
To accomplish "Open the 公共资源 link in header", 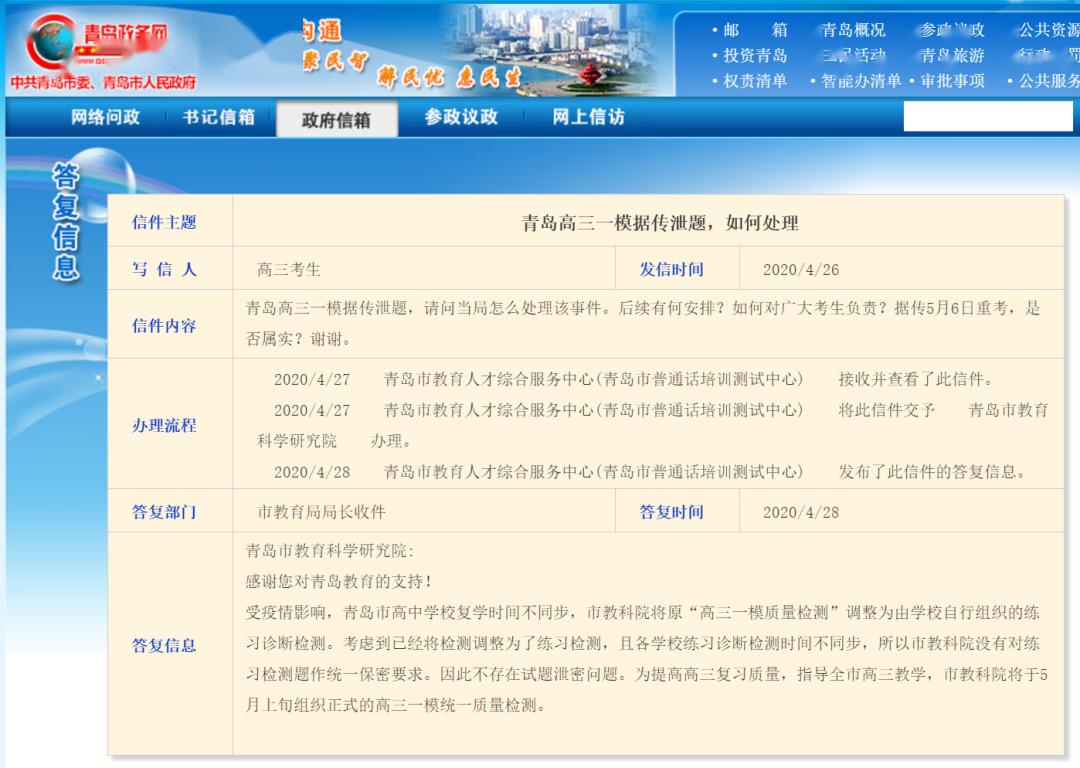I will (x=1049, y=30).
